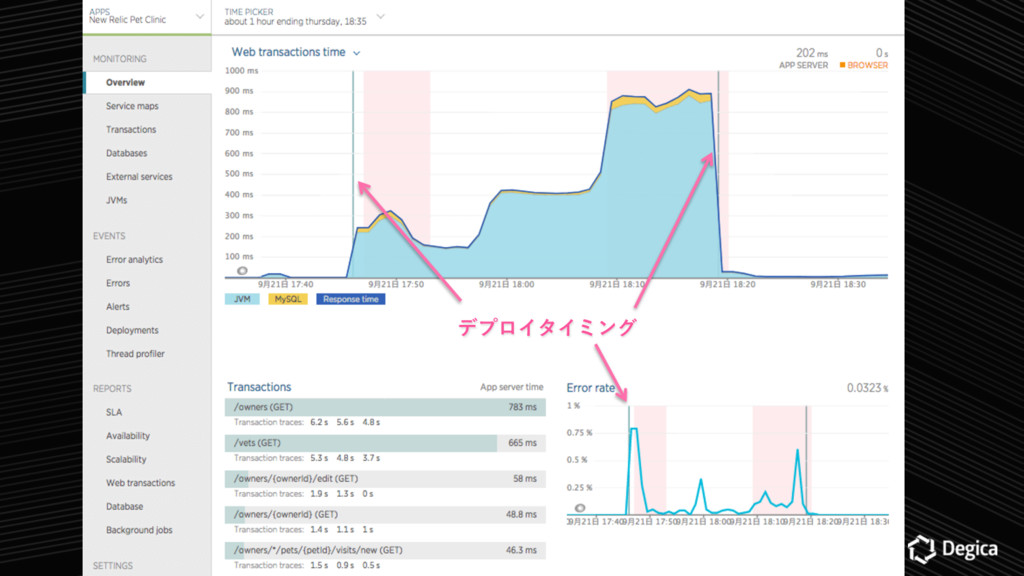Open the Time Picker chevron

(381, 16)
